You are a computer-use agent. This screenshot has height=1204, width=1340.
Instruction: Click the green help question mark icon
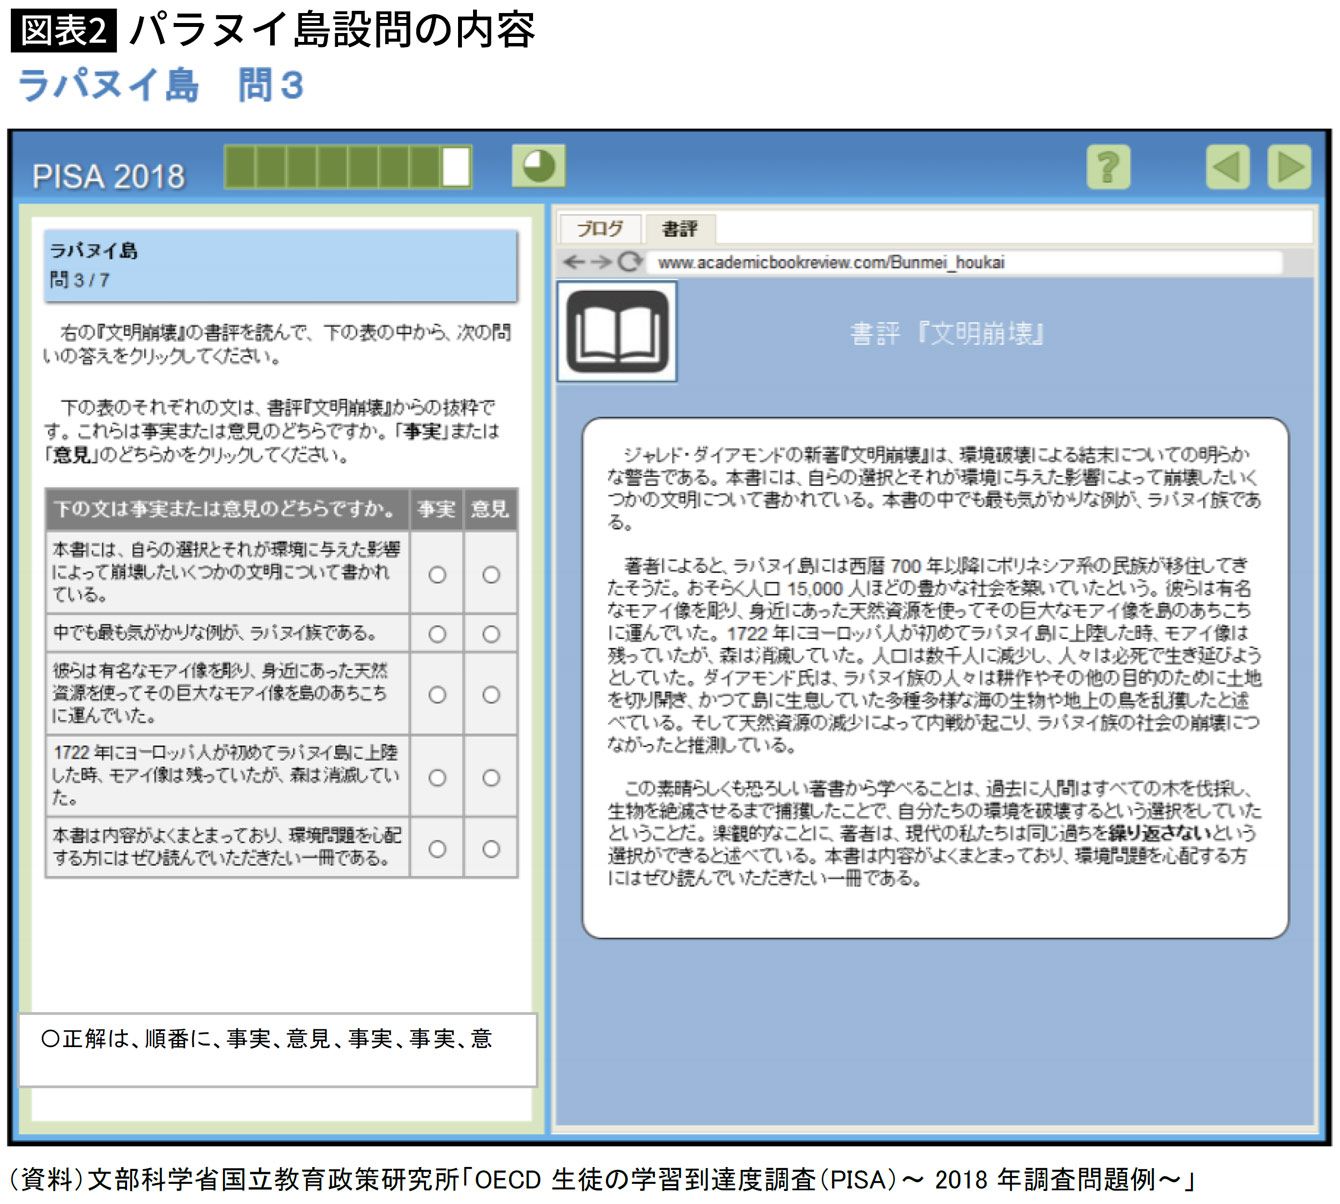(1108, 167)
